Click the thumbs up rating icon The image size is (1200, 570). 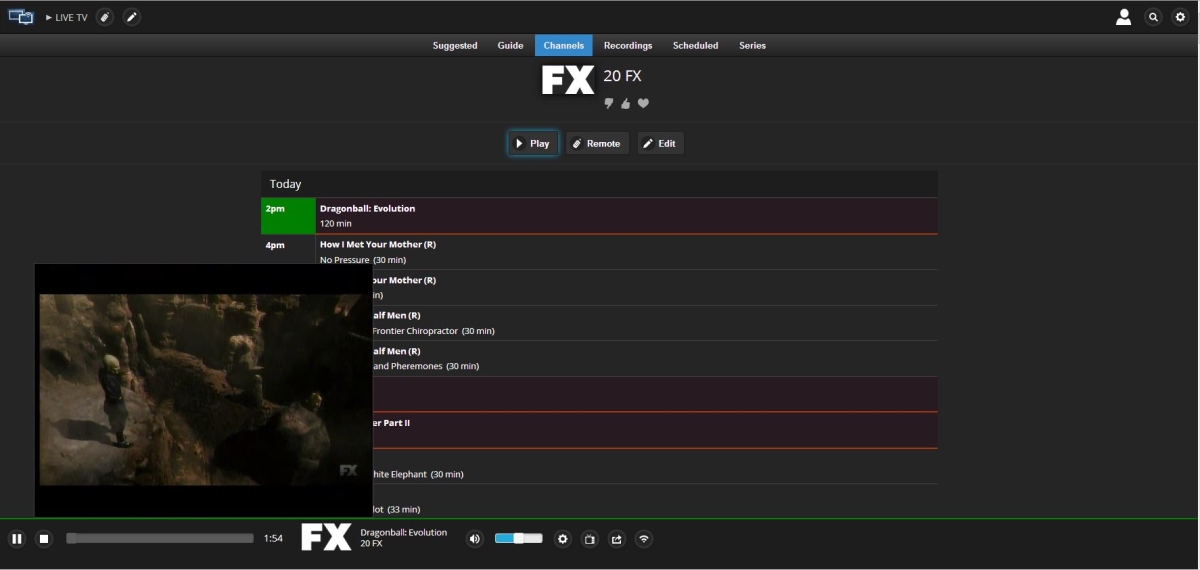click(x=626, y=103)
